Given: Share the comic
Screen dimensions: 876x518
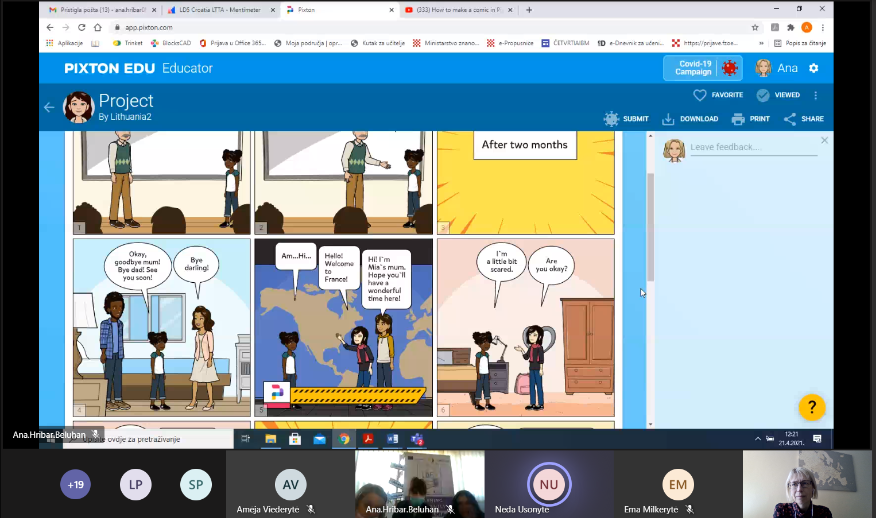Looking at the screenshot, I should pos(804,119).
